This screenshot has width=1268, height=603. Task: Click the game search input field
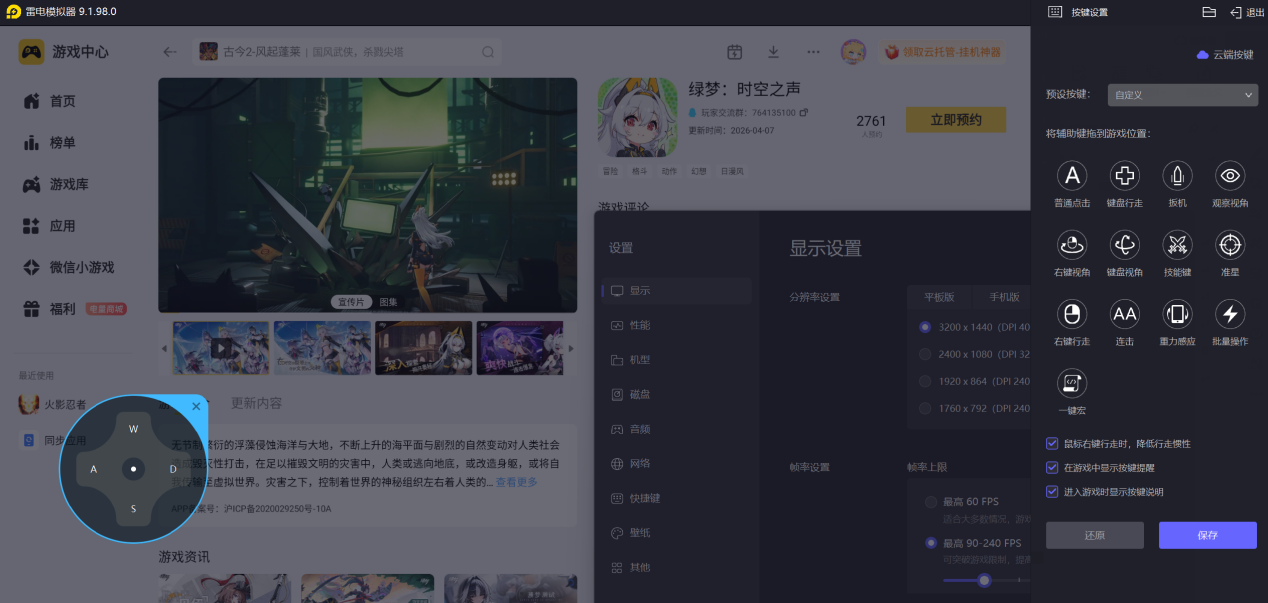coord(346,52)
